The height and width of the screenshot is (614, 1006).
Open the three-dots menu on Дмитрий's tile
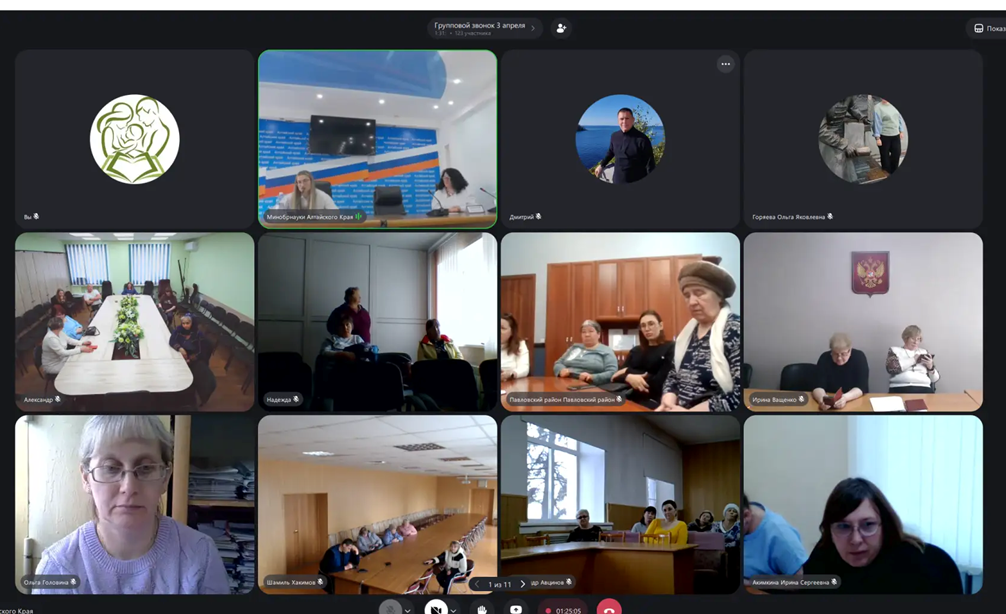click(726, 64)
